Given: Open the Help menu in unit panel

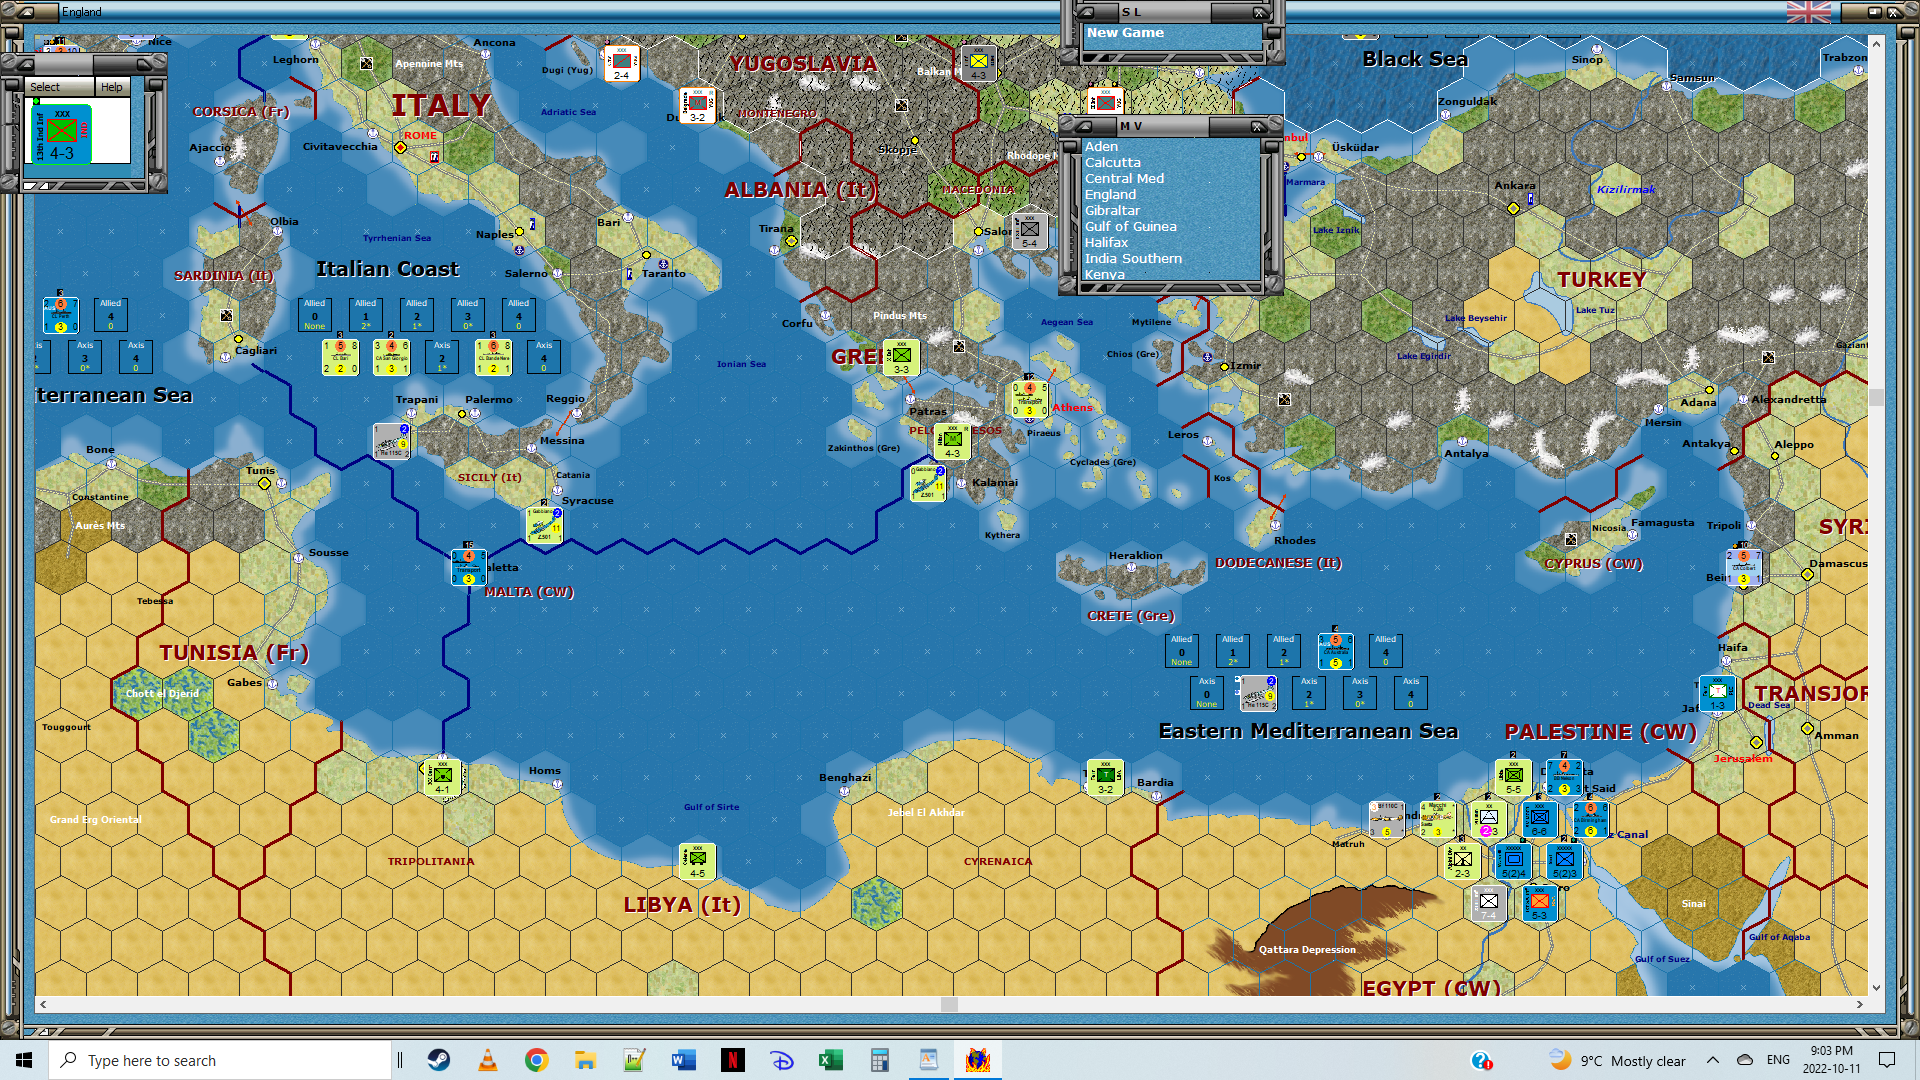Looking at the screenshot, I should [x=112, y=87].
